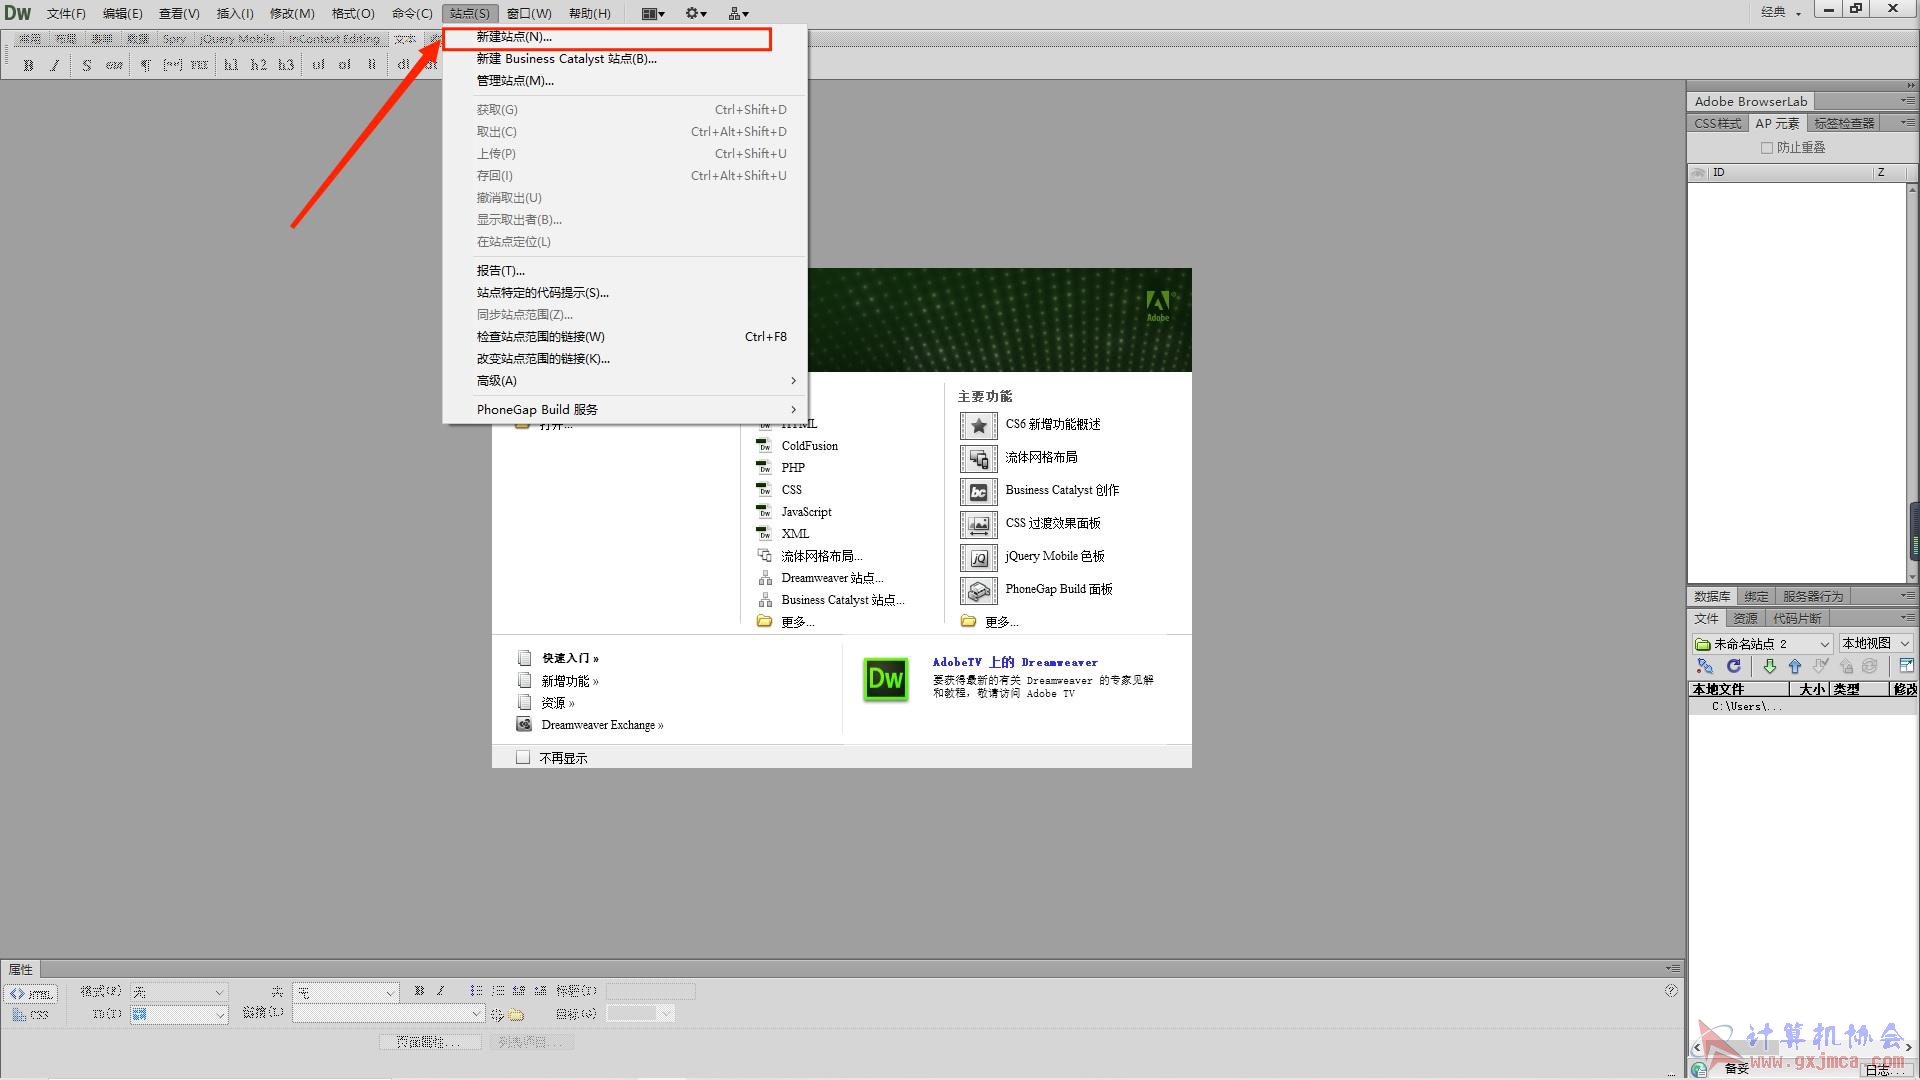Choose 新建 Business Catalyst 站点(B)...

click(x=625, y=59)
